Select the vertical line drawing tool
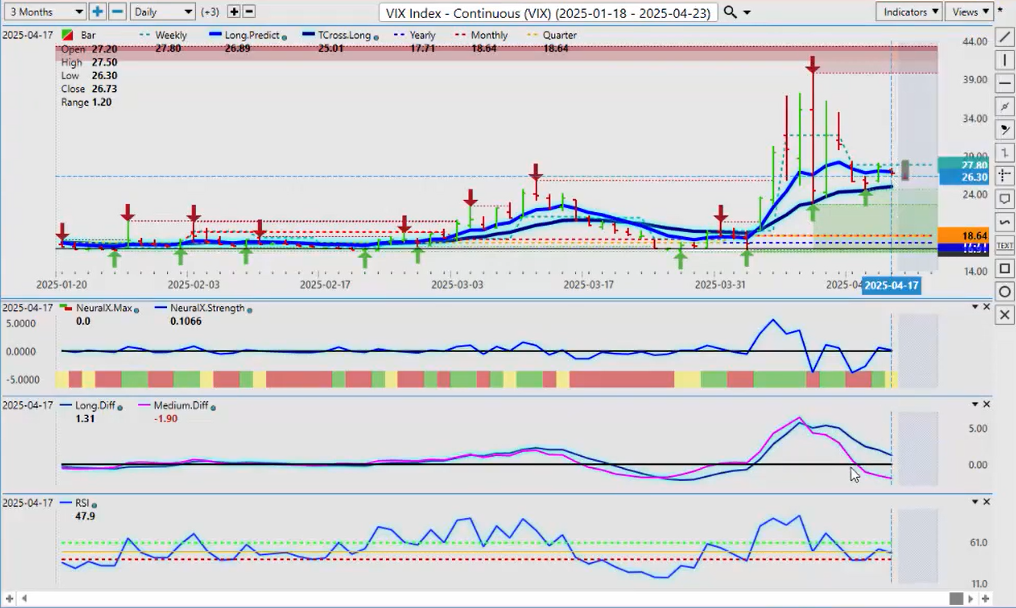Screen dimensions: 1016x608 pyautogui.click(x=1005, y=60)
